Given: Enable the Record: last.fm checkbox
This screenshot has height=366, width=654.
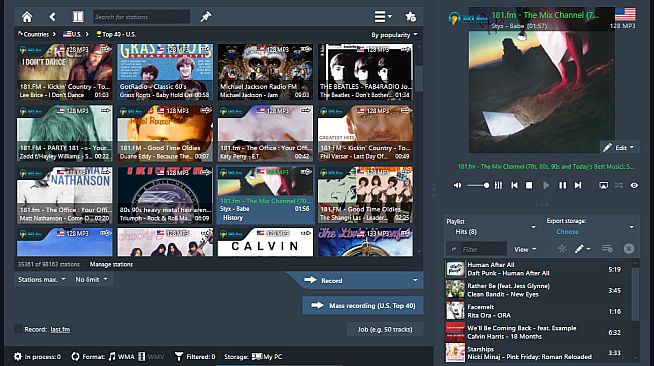Looking at the screenshot, I should pyautogui.click(x=18, y=329).
